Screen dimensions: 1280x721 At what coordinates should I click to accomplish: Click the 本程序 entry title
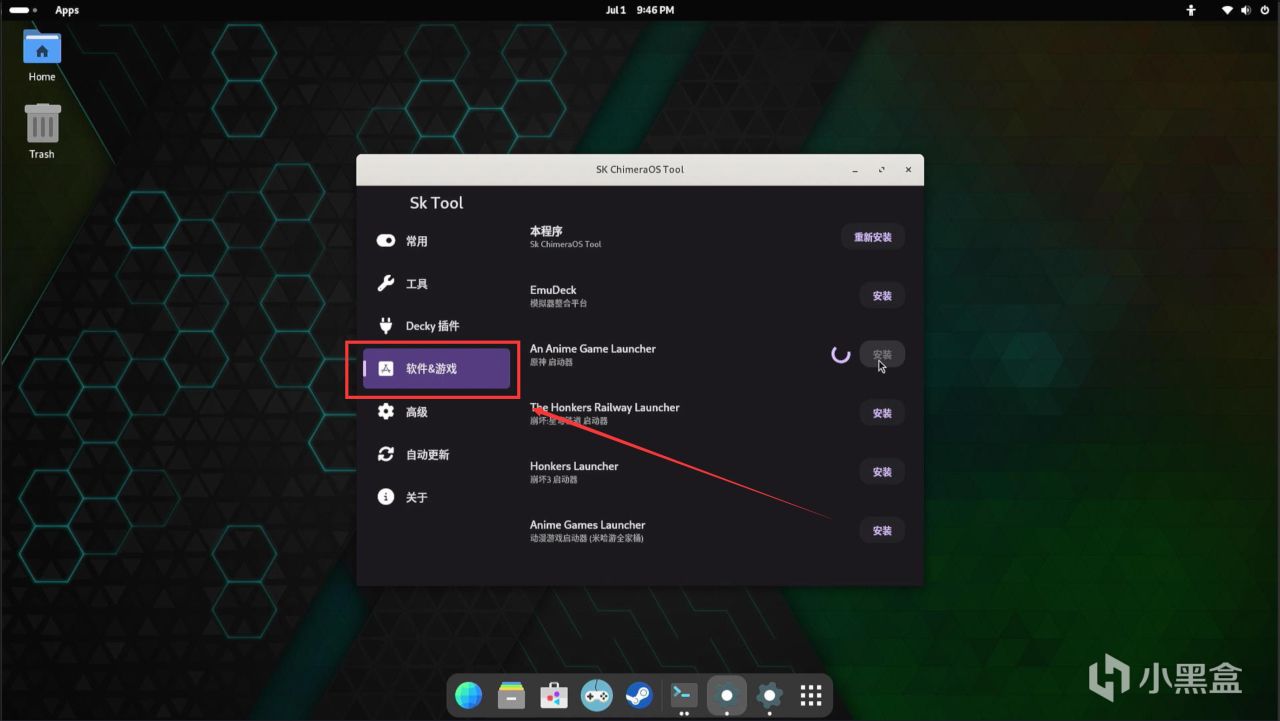(546, 231)
